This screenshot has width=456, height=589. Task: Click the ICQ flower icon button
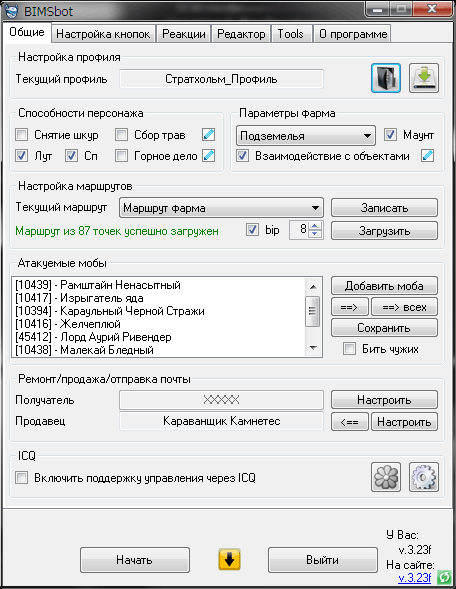point(386,477)
